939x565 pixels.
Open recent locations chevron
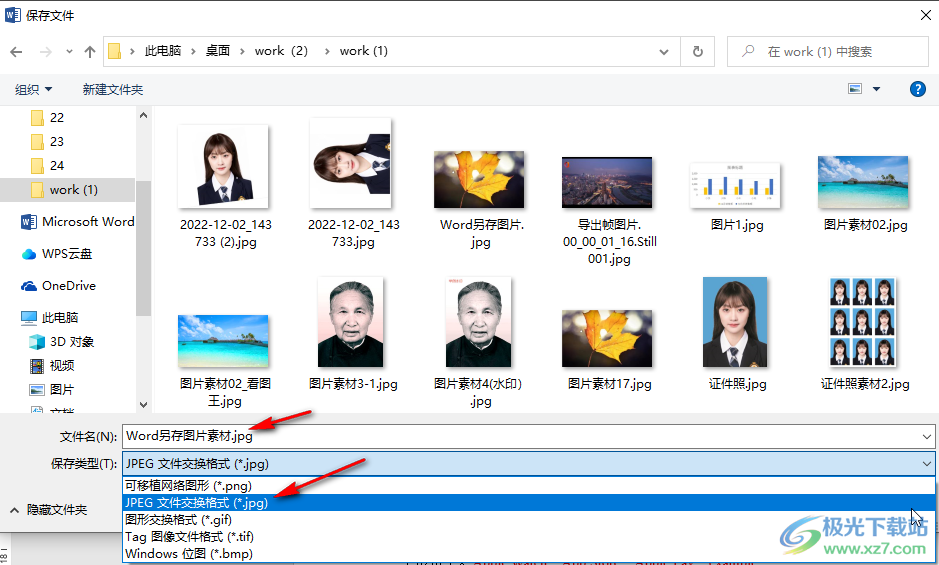click(69, 52)
